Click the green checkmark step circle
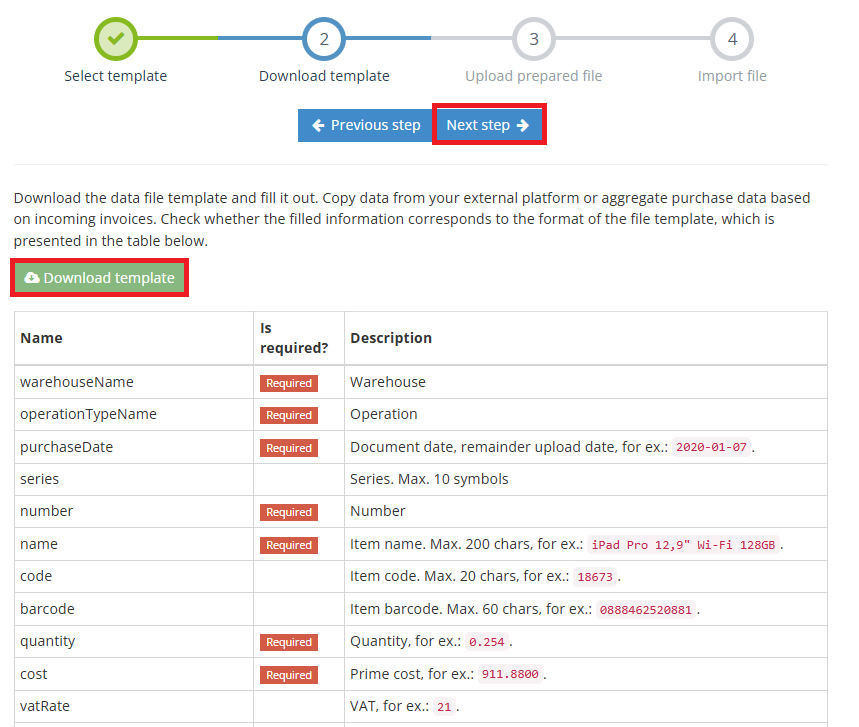859x727 pixels. (x=116, y=39)
